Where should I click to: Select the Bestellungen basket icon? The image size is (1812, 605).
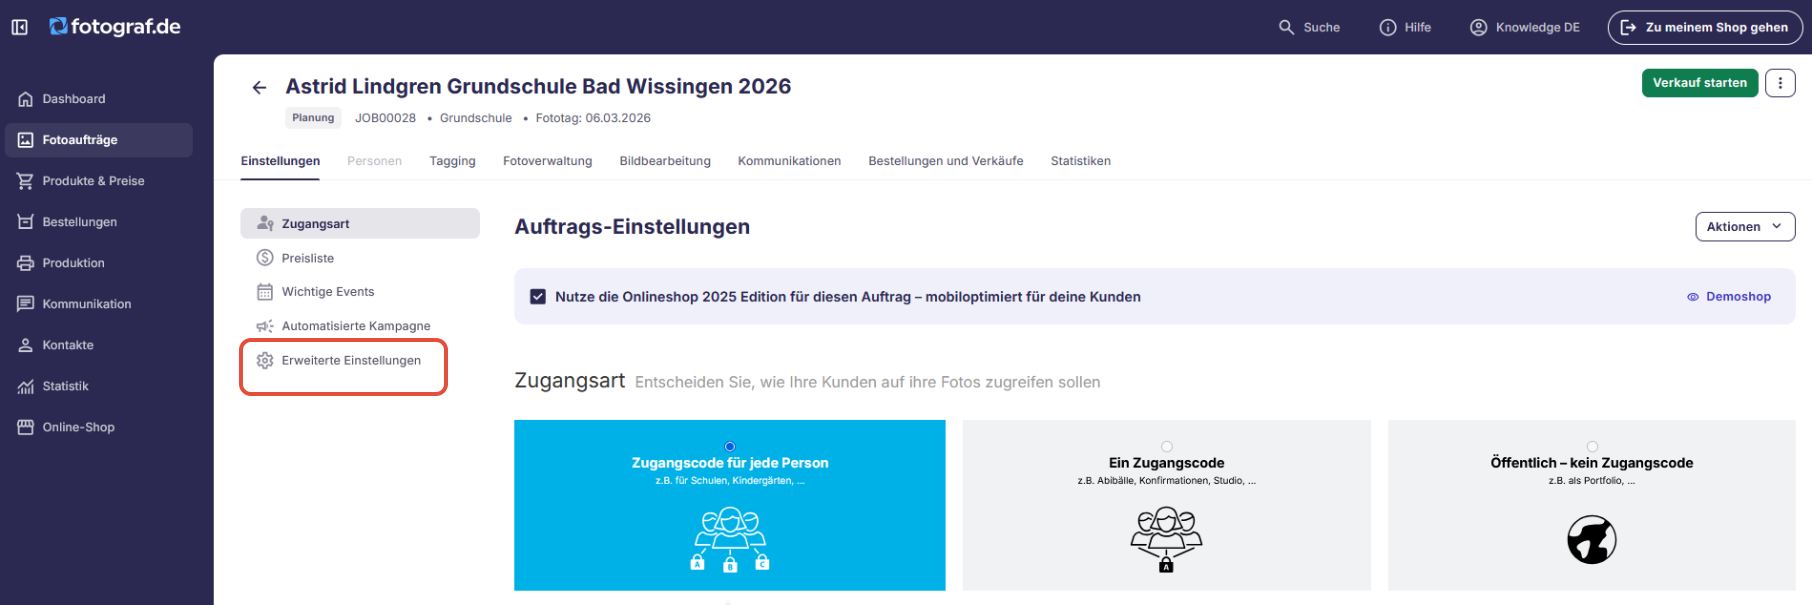26,222
